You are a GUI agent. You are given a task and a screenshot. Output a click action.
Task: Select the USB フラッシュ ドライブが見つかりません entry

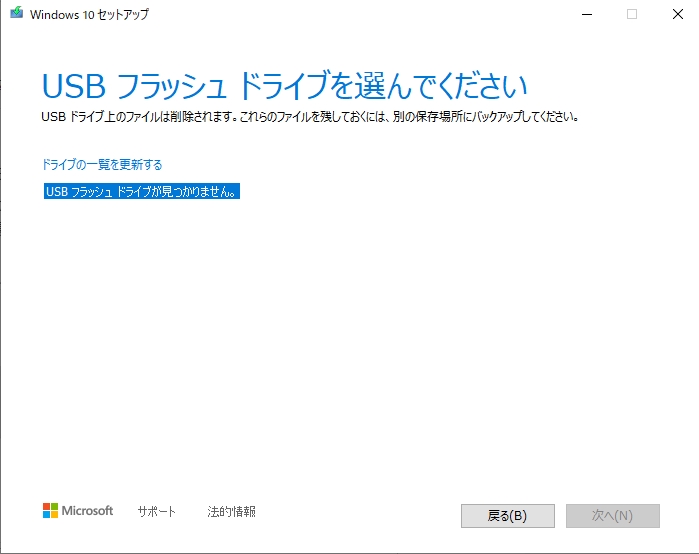point(142,191)
